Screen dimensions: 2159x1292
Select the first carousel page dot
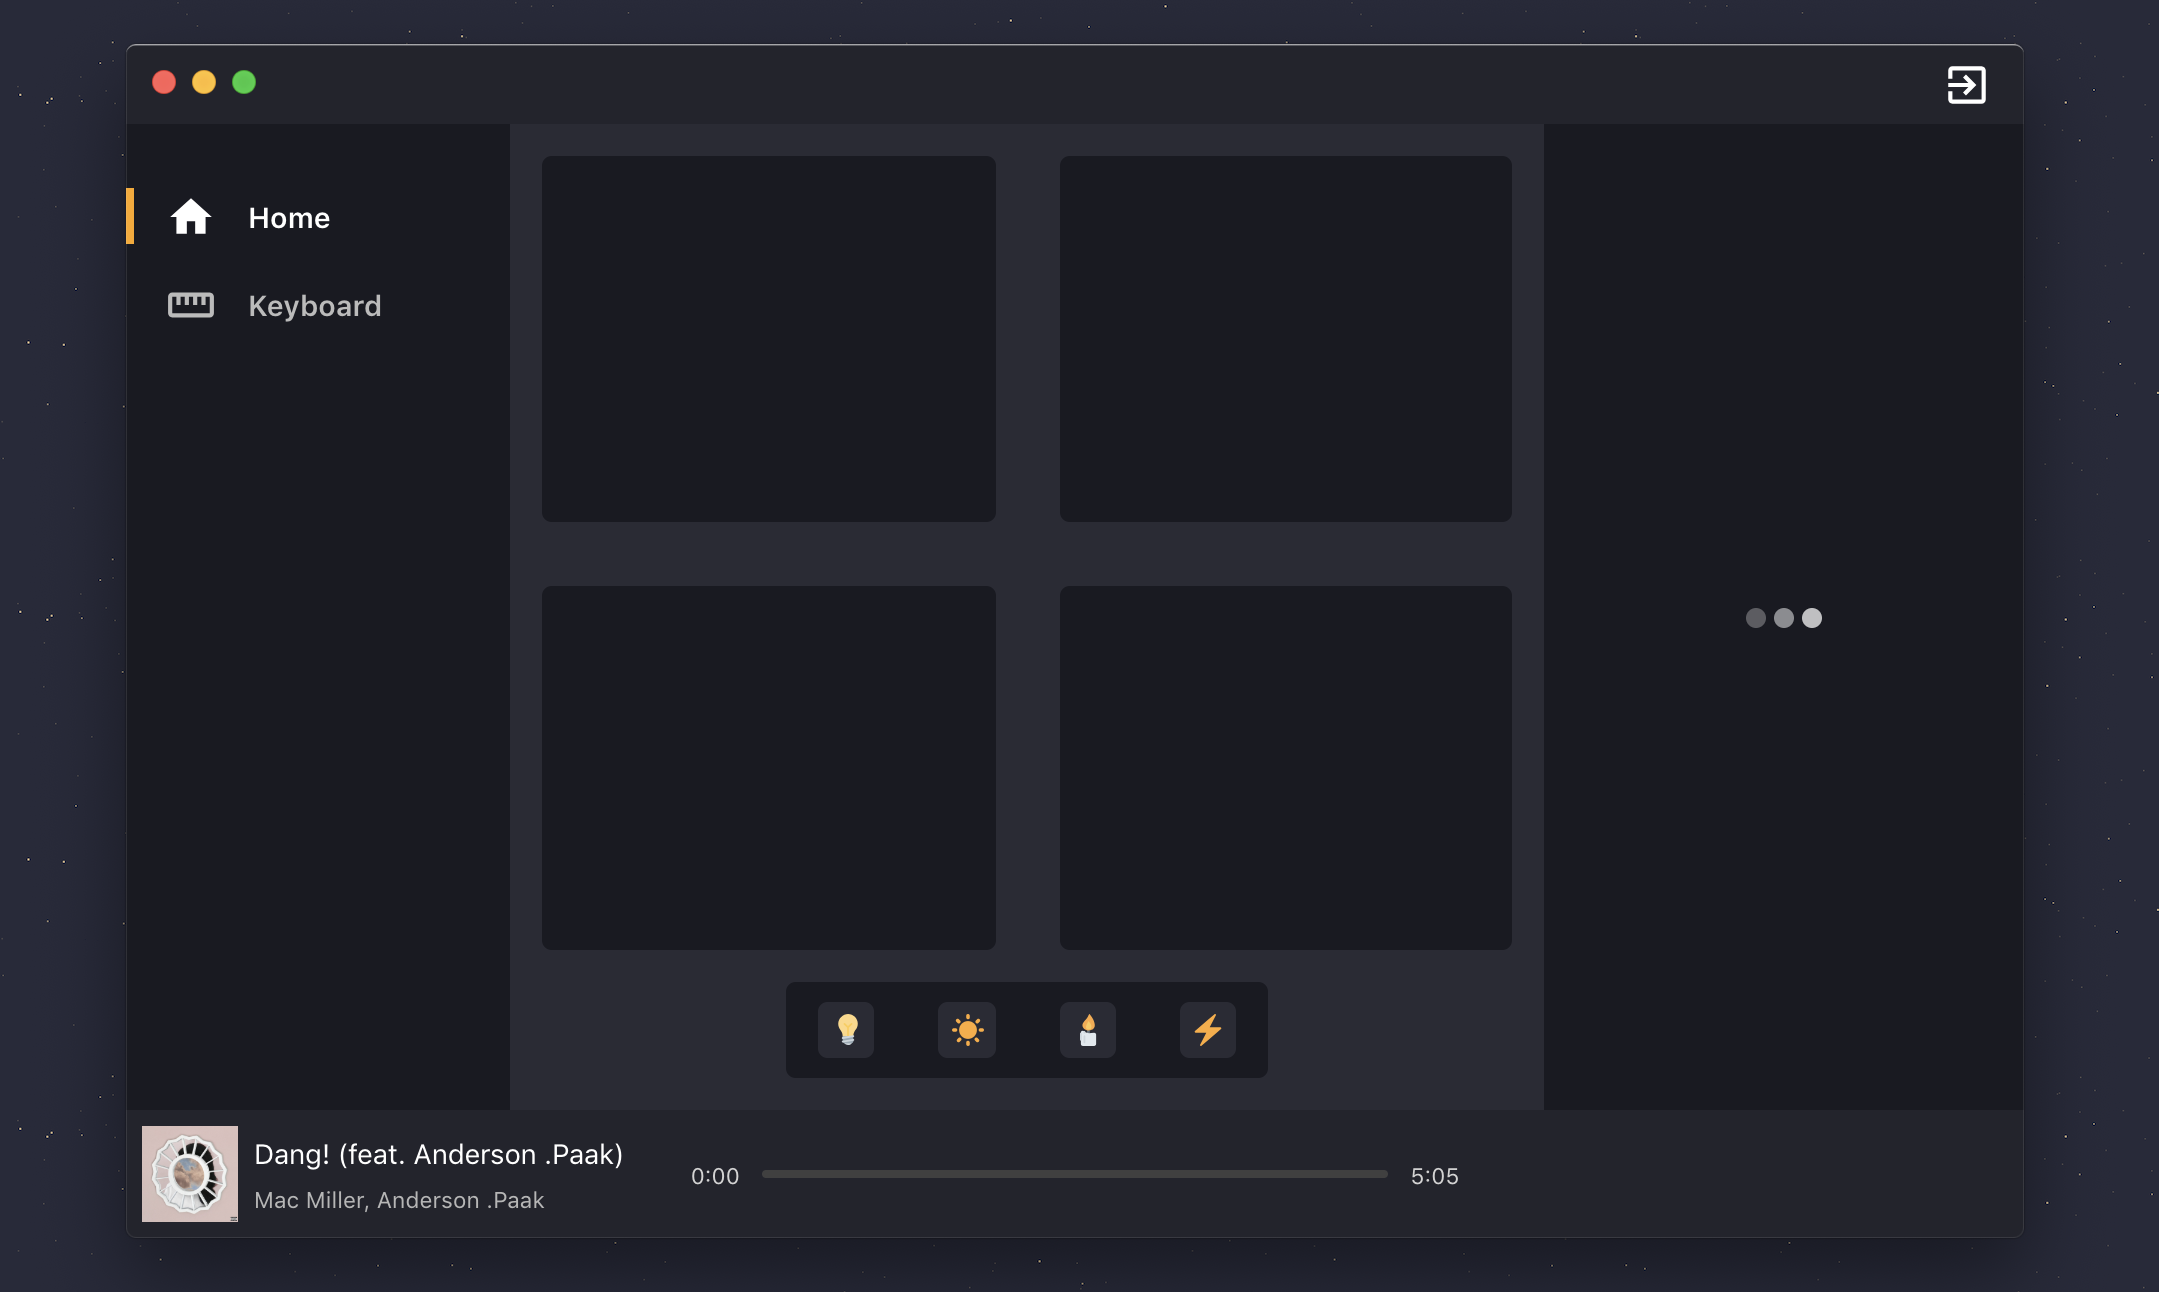1756,618
